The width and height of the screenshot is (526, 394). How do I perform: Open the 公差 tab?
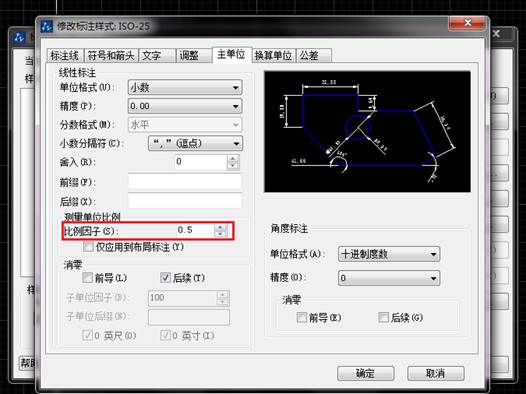tap(314, 55)
